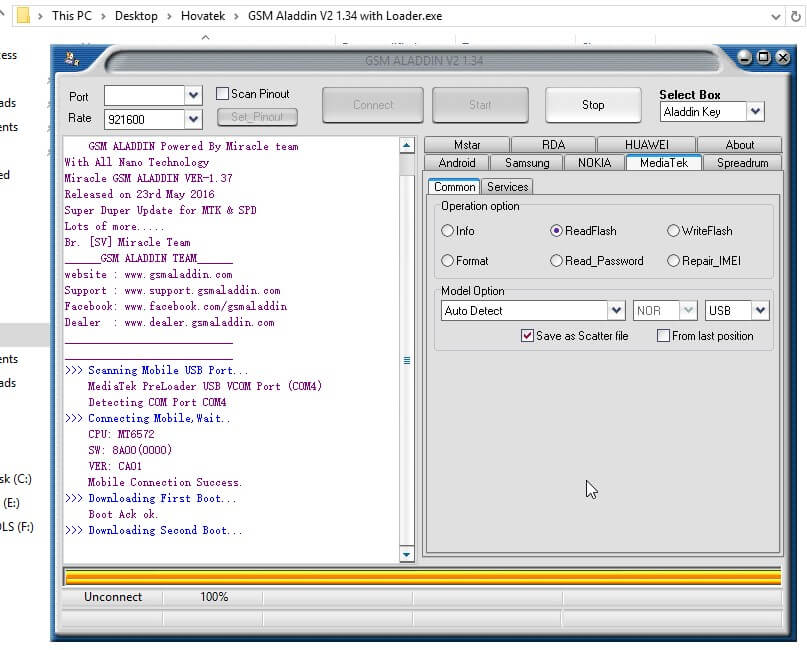The width and height of the screenshot is (807, 650).
Task: Open the RDA tab
Action: coord(553,145)
